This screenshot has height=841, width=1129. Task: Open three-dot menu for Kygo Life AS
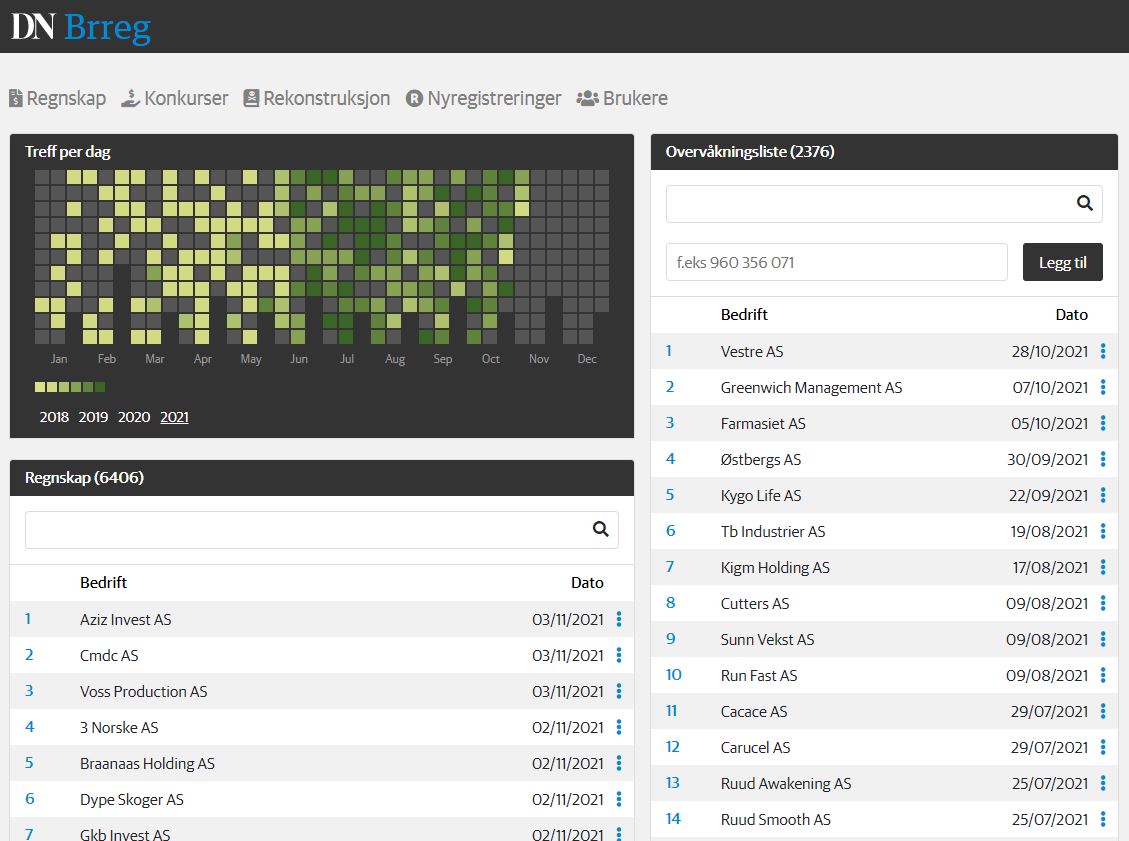pos(1103,495)
